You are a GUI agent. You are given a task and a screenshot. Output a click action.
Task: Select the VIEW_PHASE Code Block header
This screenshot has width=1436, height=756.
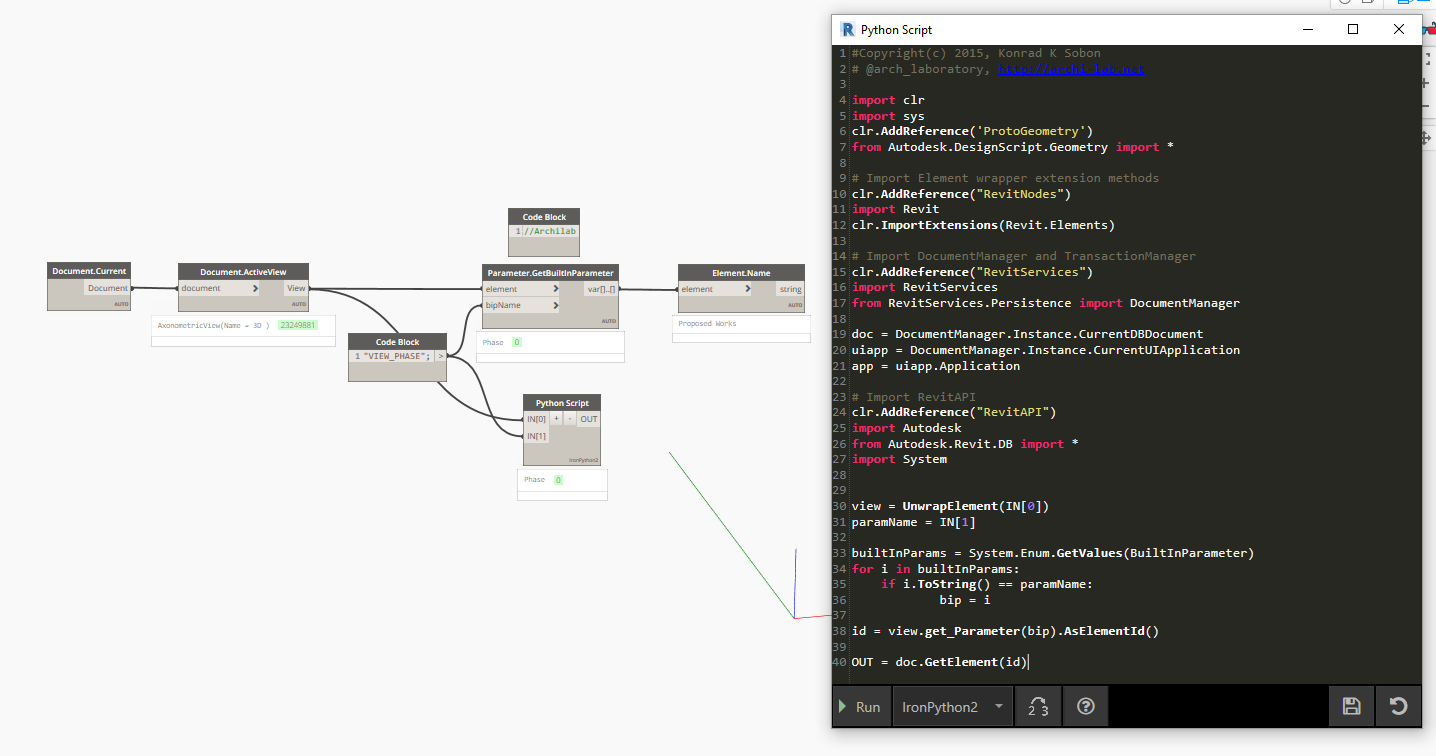click(x=397, y=342)
